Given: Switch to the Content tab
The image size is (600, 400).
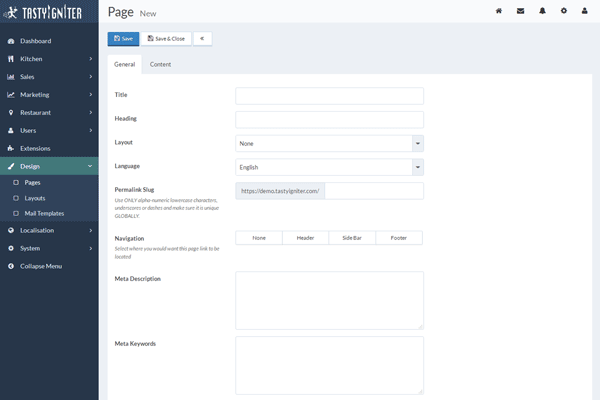Looking at the screenshot, I should click(x=160, y=65).
